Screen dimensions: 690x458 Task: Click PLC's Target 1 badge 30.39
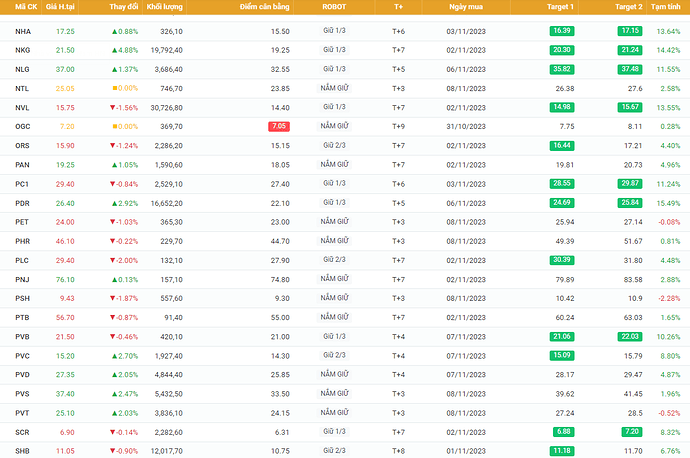point(562,260)
